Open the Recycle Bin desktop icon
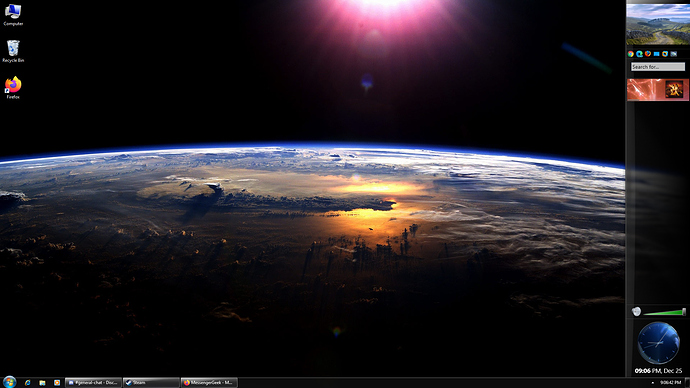Screen dimensions: 690x388 pos(13,51)
